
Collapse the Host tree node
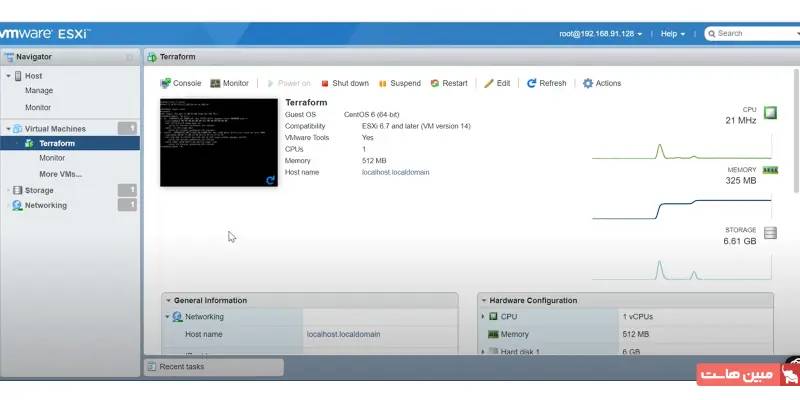9,76
